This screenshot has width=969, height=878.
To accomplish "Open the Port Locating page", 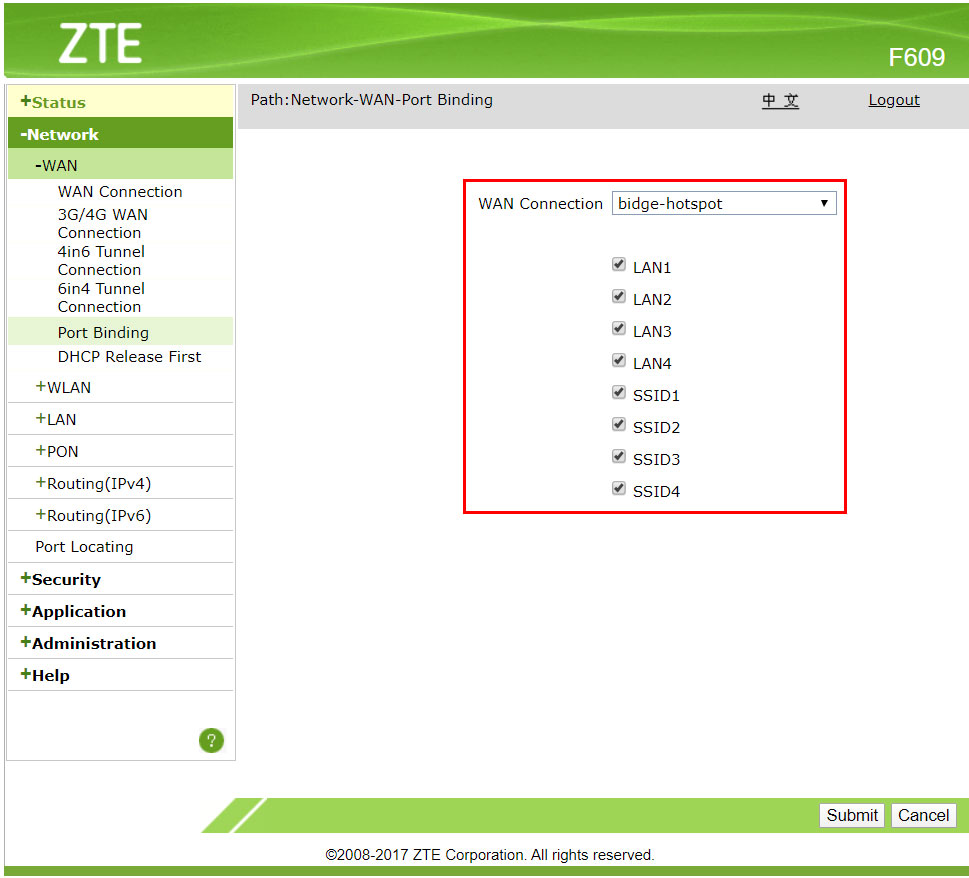I will [84, 547].
